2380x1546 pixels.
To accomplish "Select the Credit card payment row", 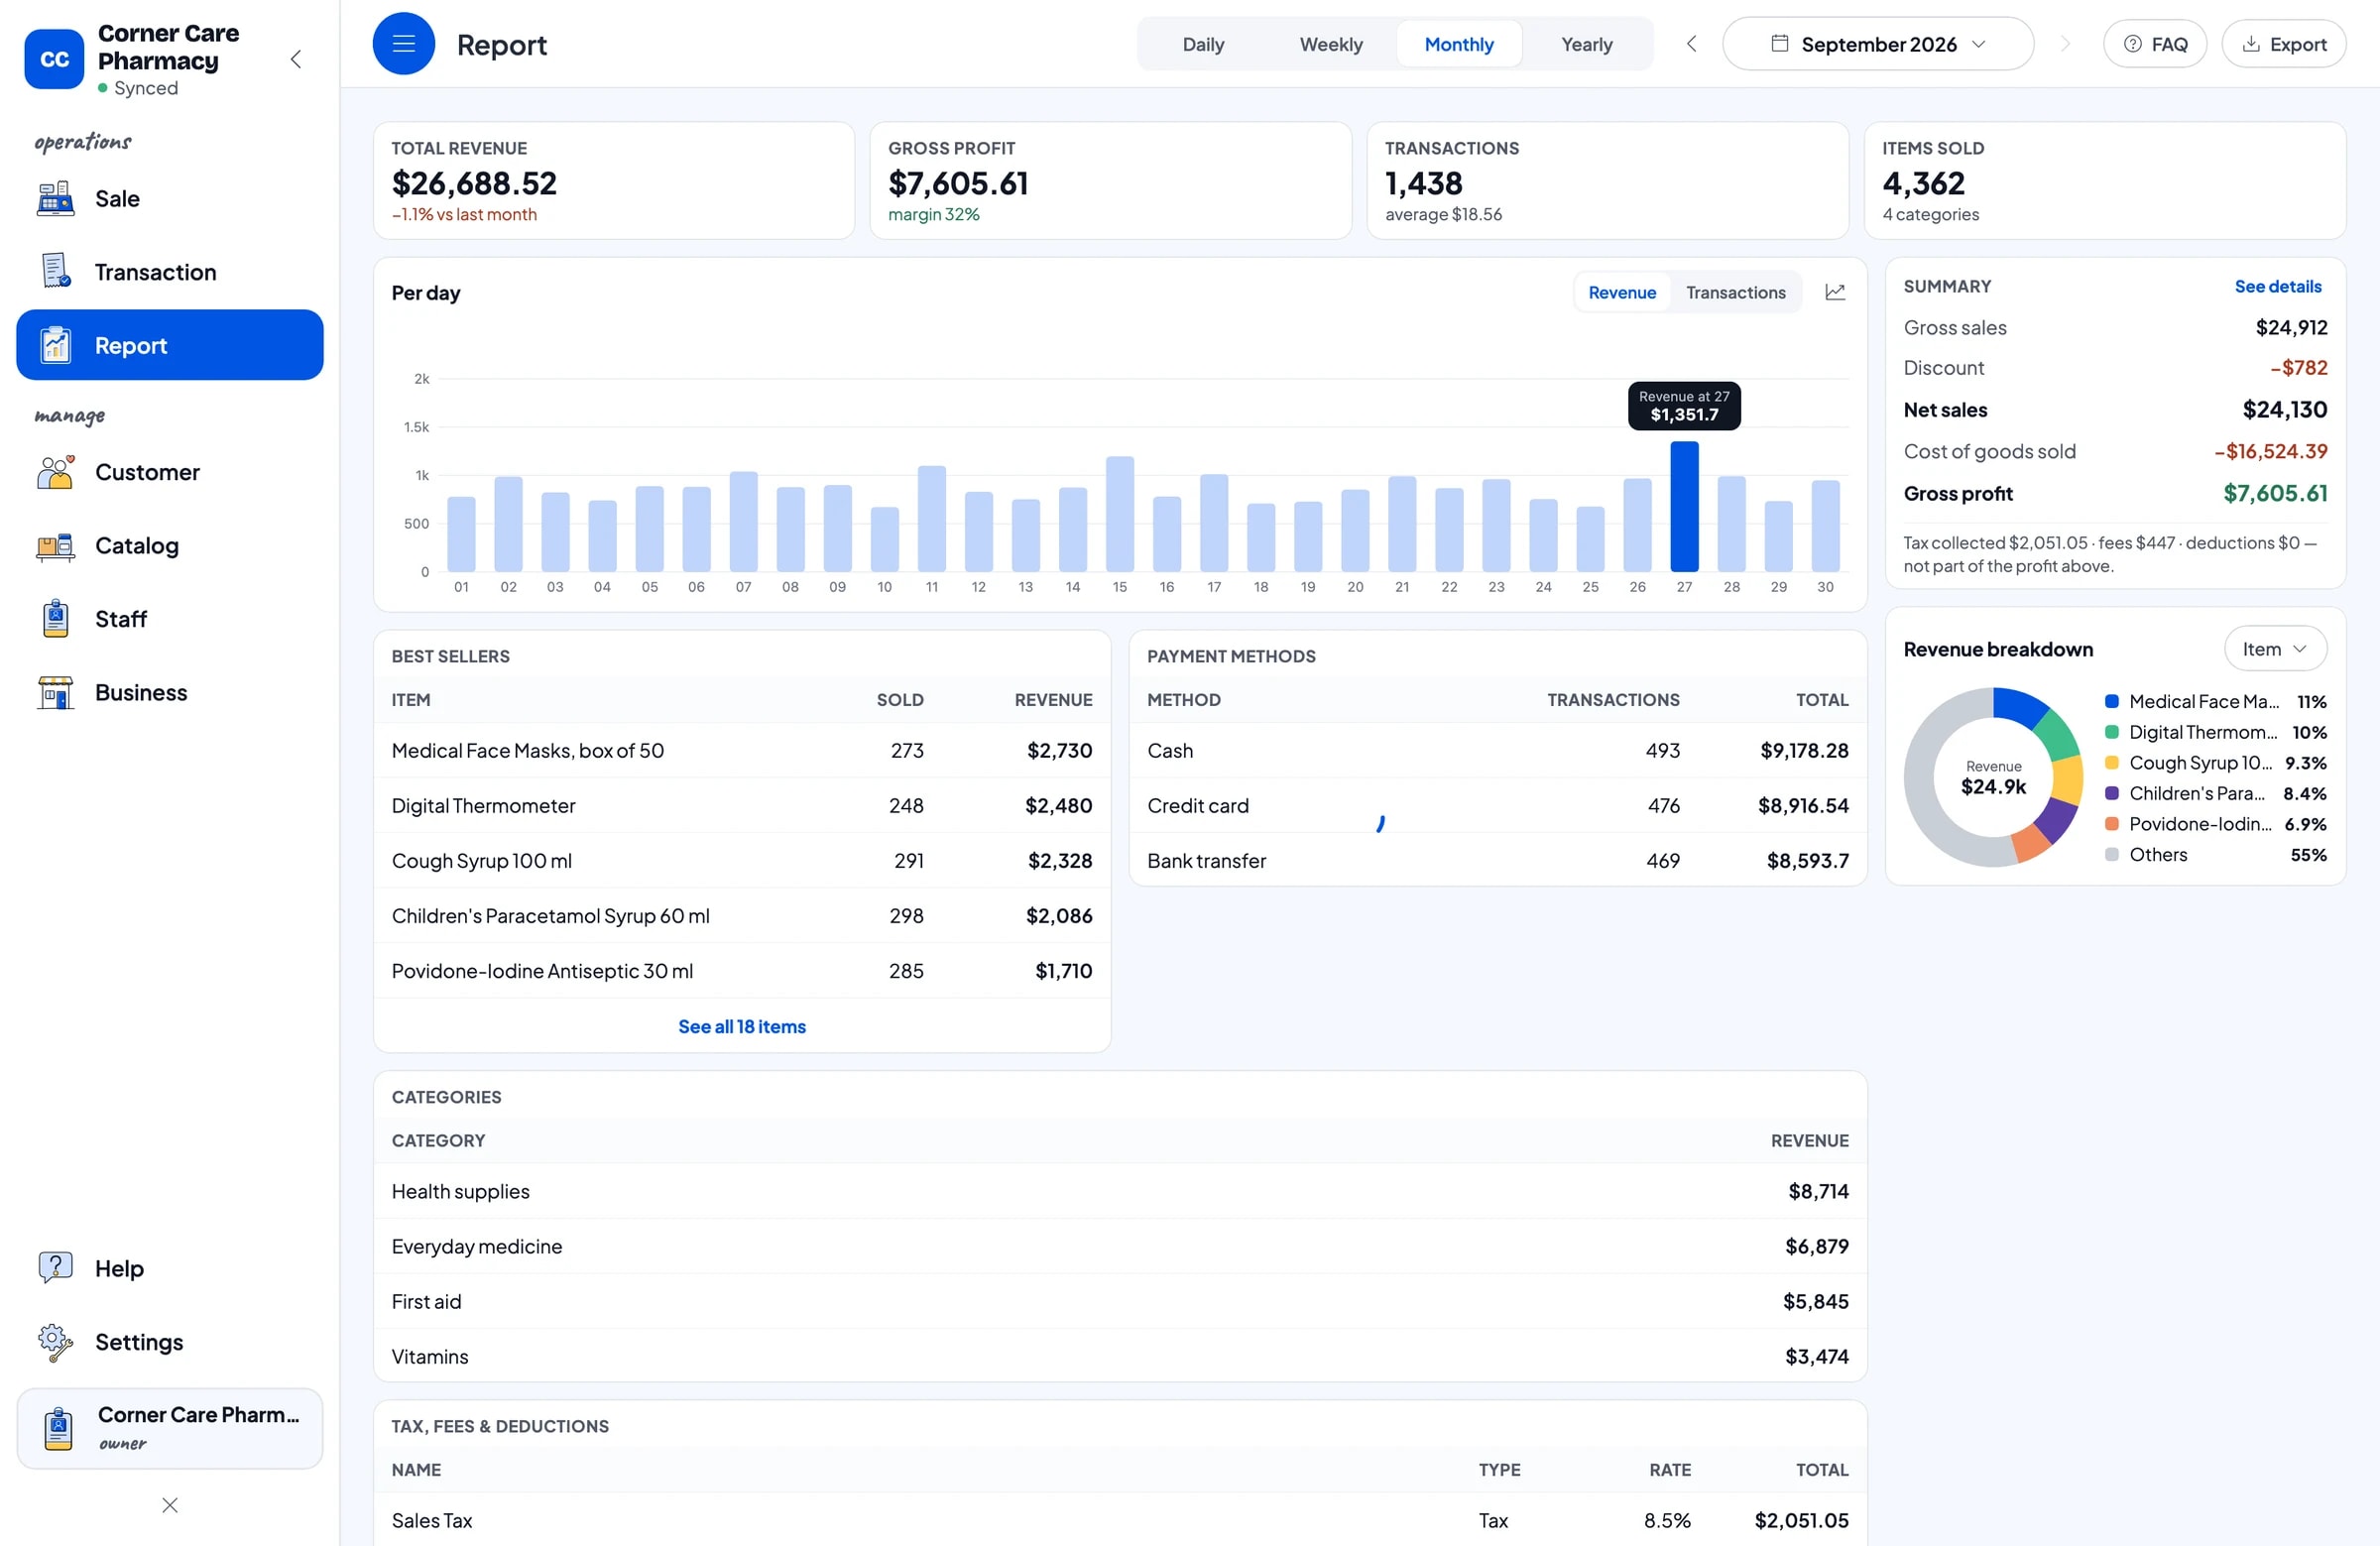I will pyautogui.click(x=1498, y=806).
